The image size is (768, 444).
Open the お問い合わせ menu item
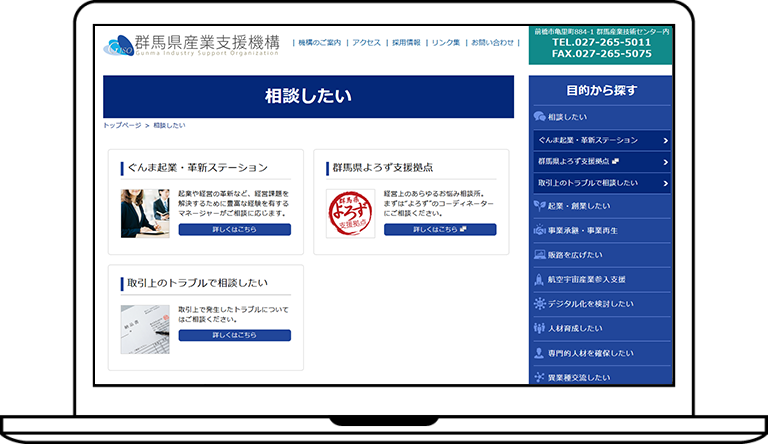492,43
